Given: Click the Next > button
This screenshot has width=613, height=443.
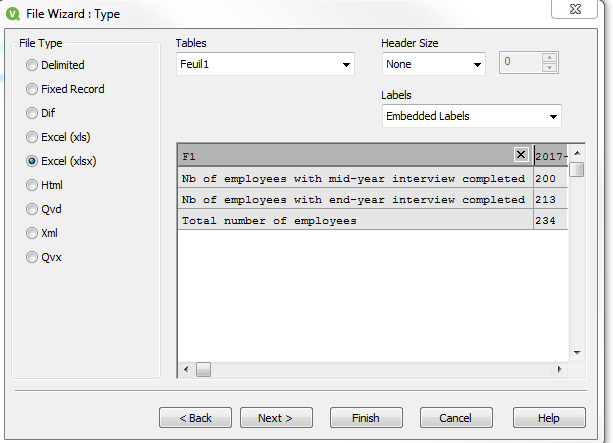Looking at the screenshot, I should (x=276, y=418).
